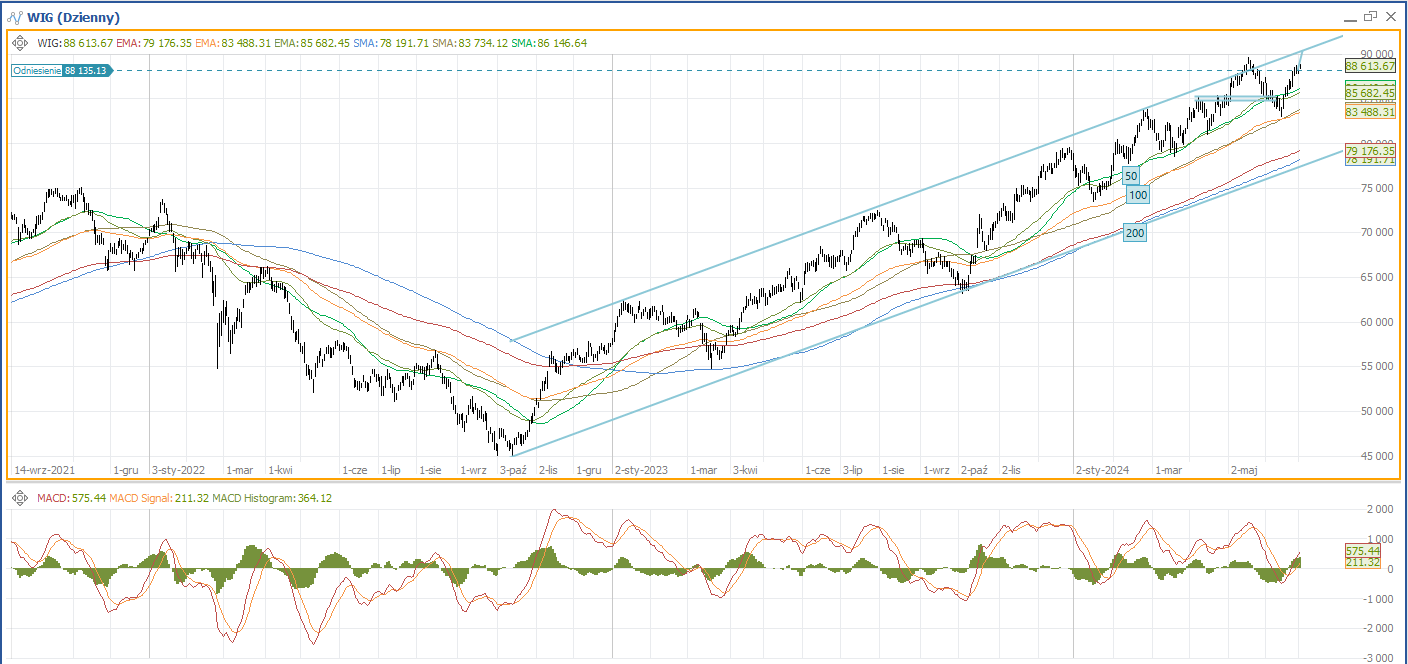
Task: Close the WIG chart window
Action: (1390, 17)
